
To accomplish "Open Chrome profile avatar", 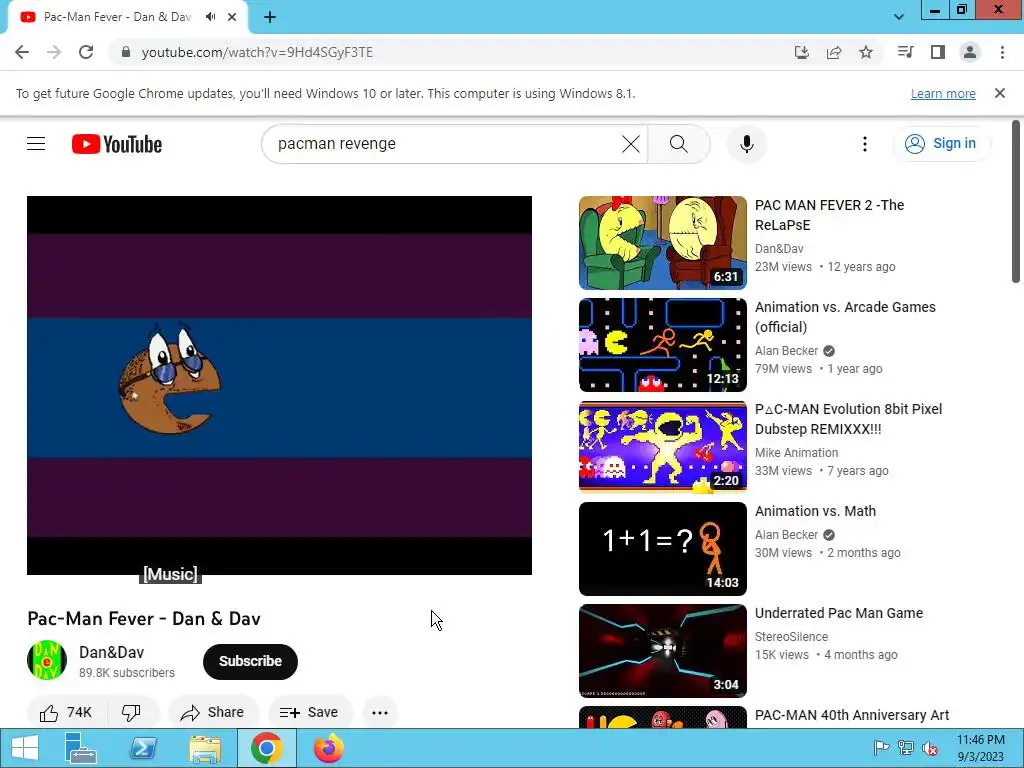I will coord(970,52).
